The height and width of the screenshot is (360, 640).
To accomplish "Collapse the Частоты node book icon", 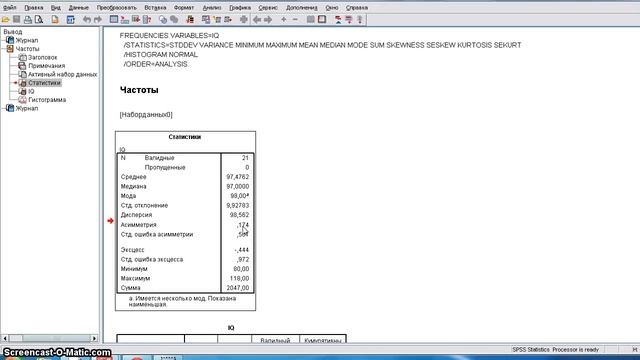I will [10, 49].
